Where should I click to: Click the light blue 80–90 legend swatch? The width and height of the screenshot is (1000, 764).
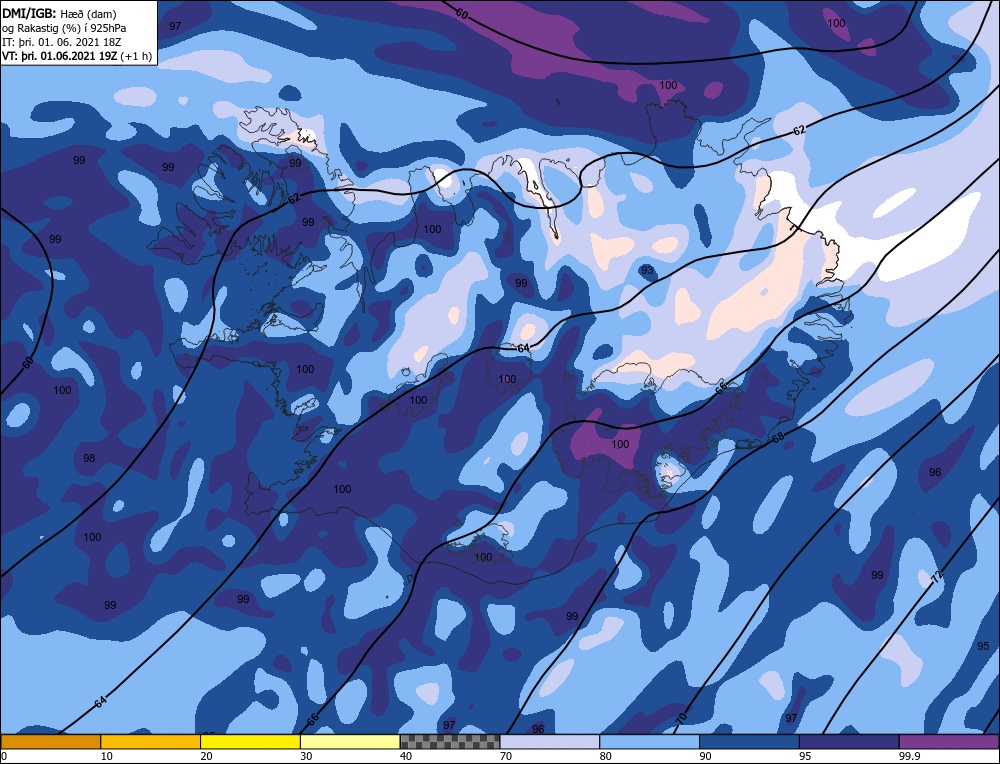tap(649, 741)
